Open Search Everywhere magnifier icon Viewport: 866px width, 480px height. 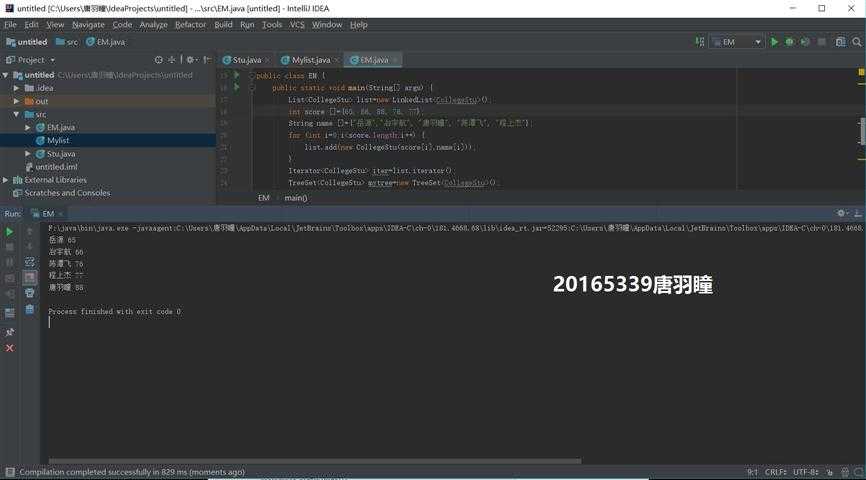tap(857, 42)
